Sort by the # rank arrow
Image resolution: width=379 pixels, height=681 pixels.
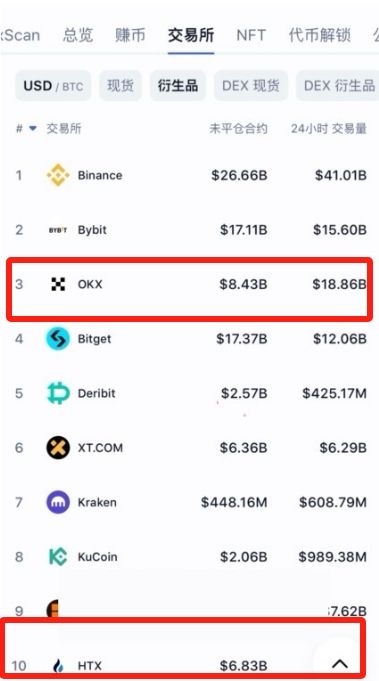(x=33, y=129)
